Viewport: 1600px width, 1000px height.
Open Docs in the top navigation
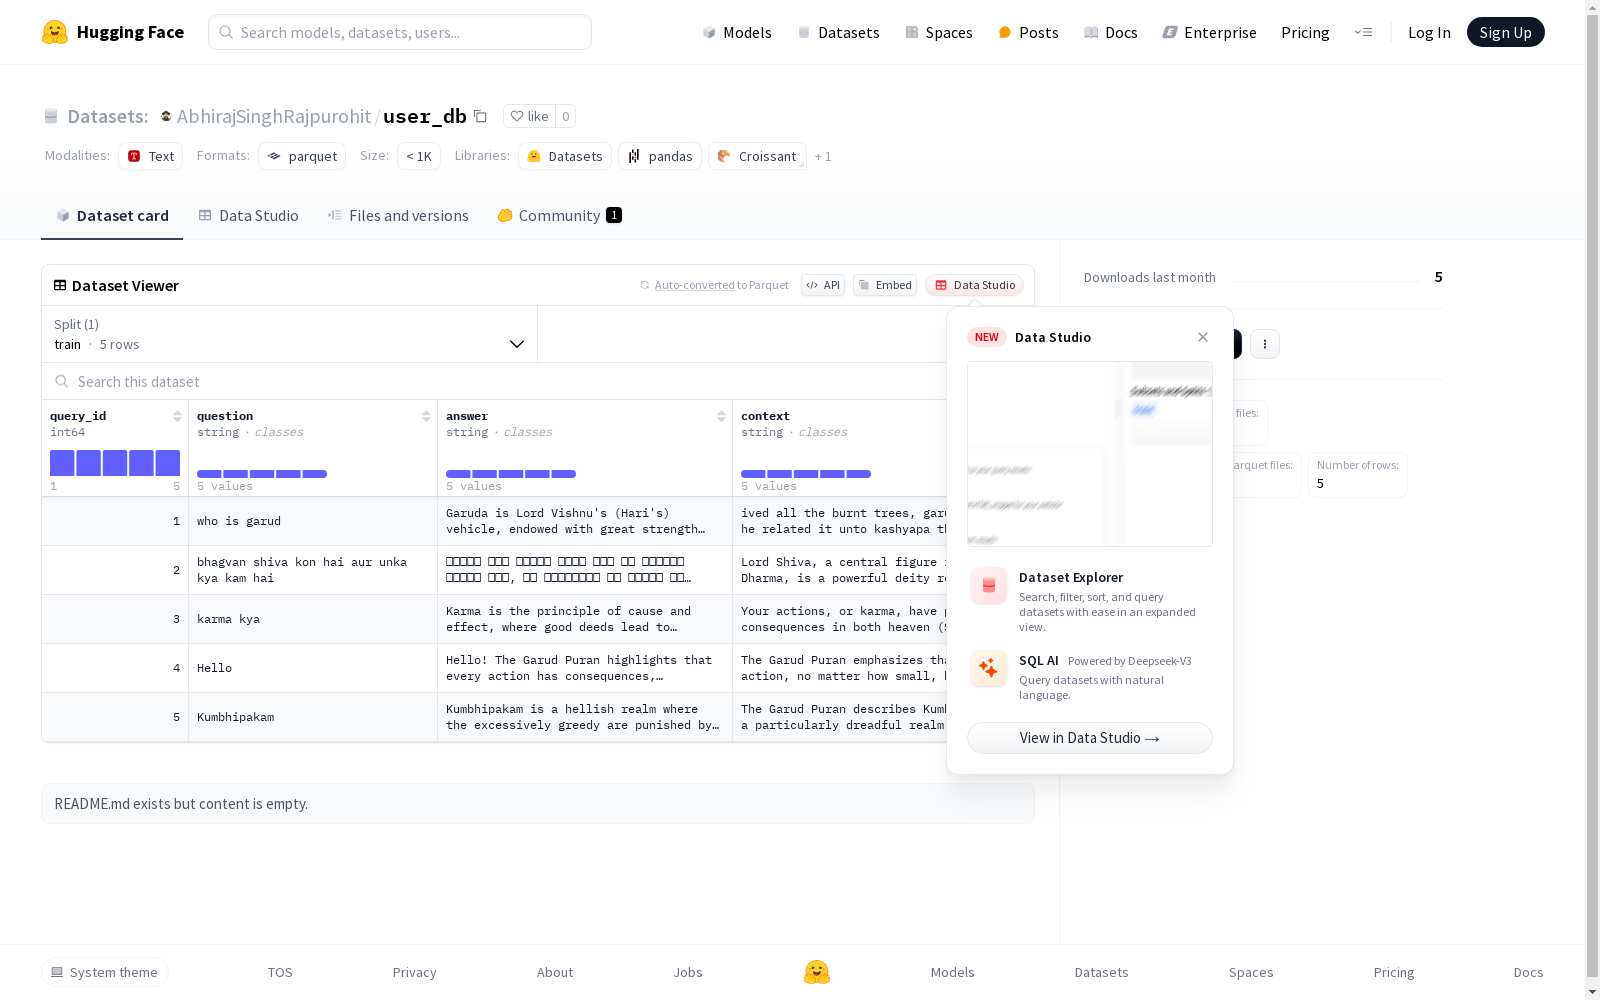(x=1111, y=32)
